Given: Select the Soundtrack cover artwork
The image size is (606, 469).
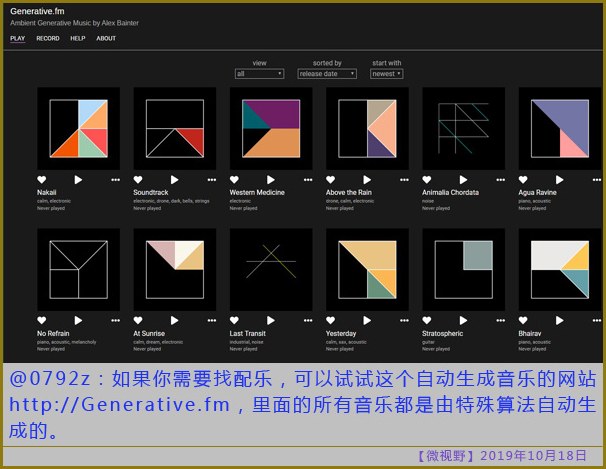Looking at the screenshot, I should tap(175, 129).
